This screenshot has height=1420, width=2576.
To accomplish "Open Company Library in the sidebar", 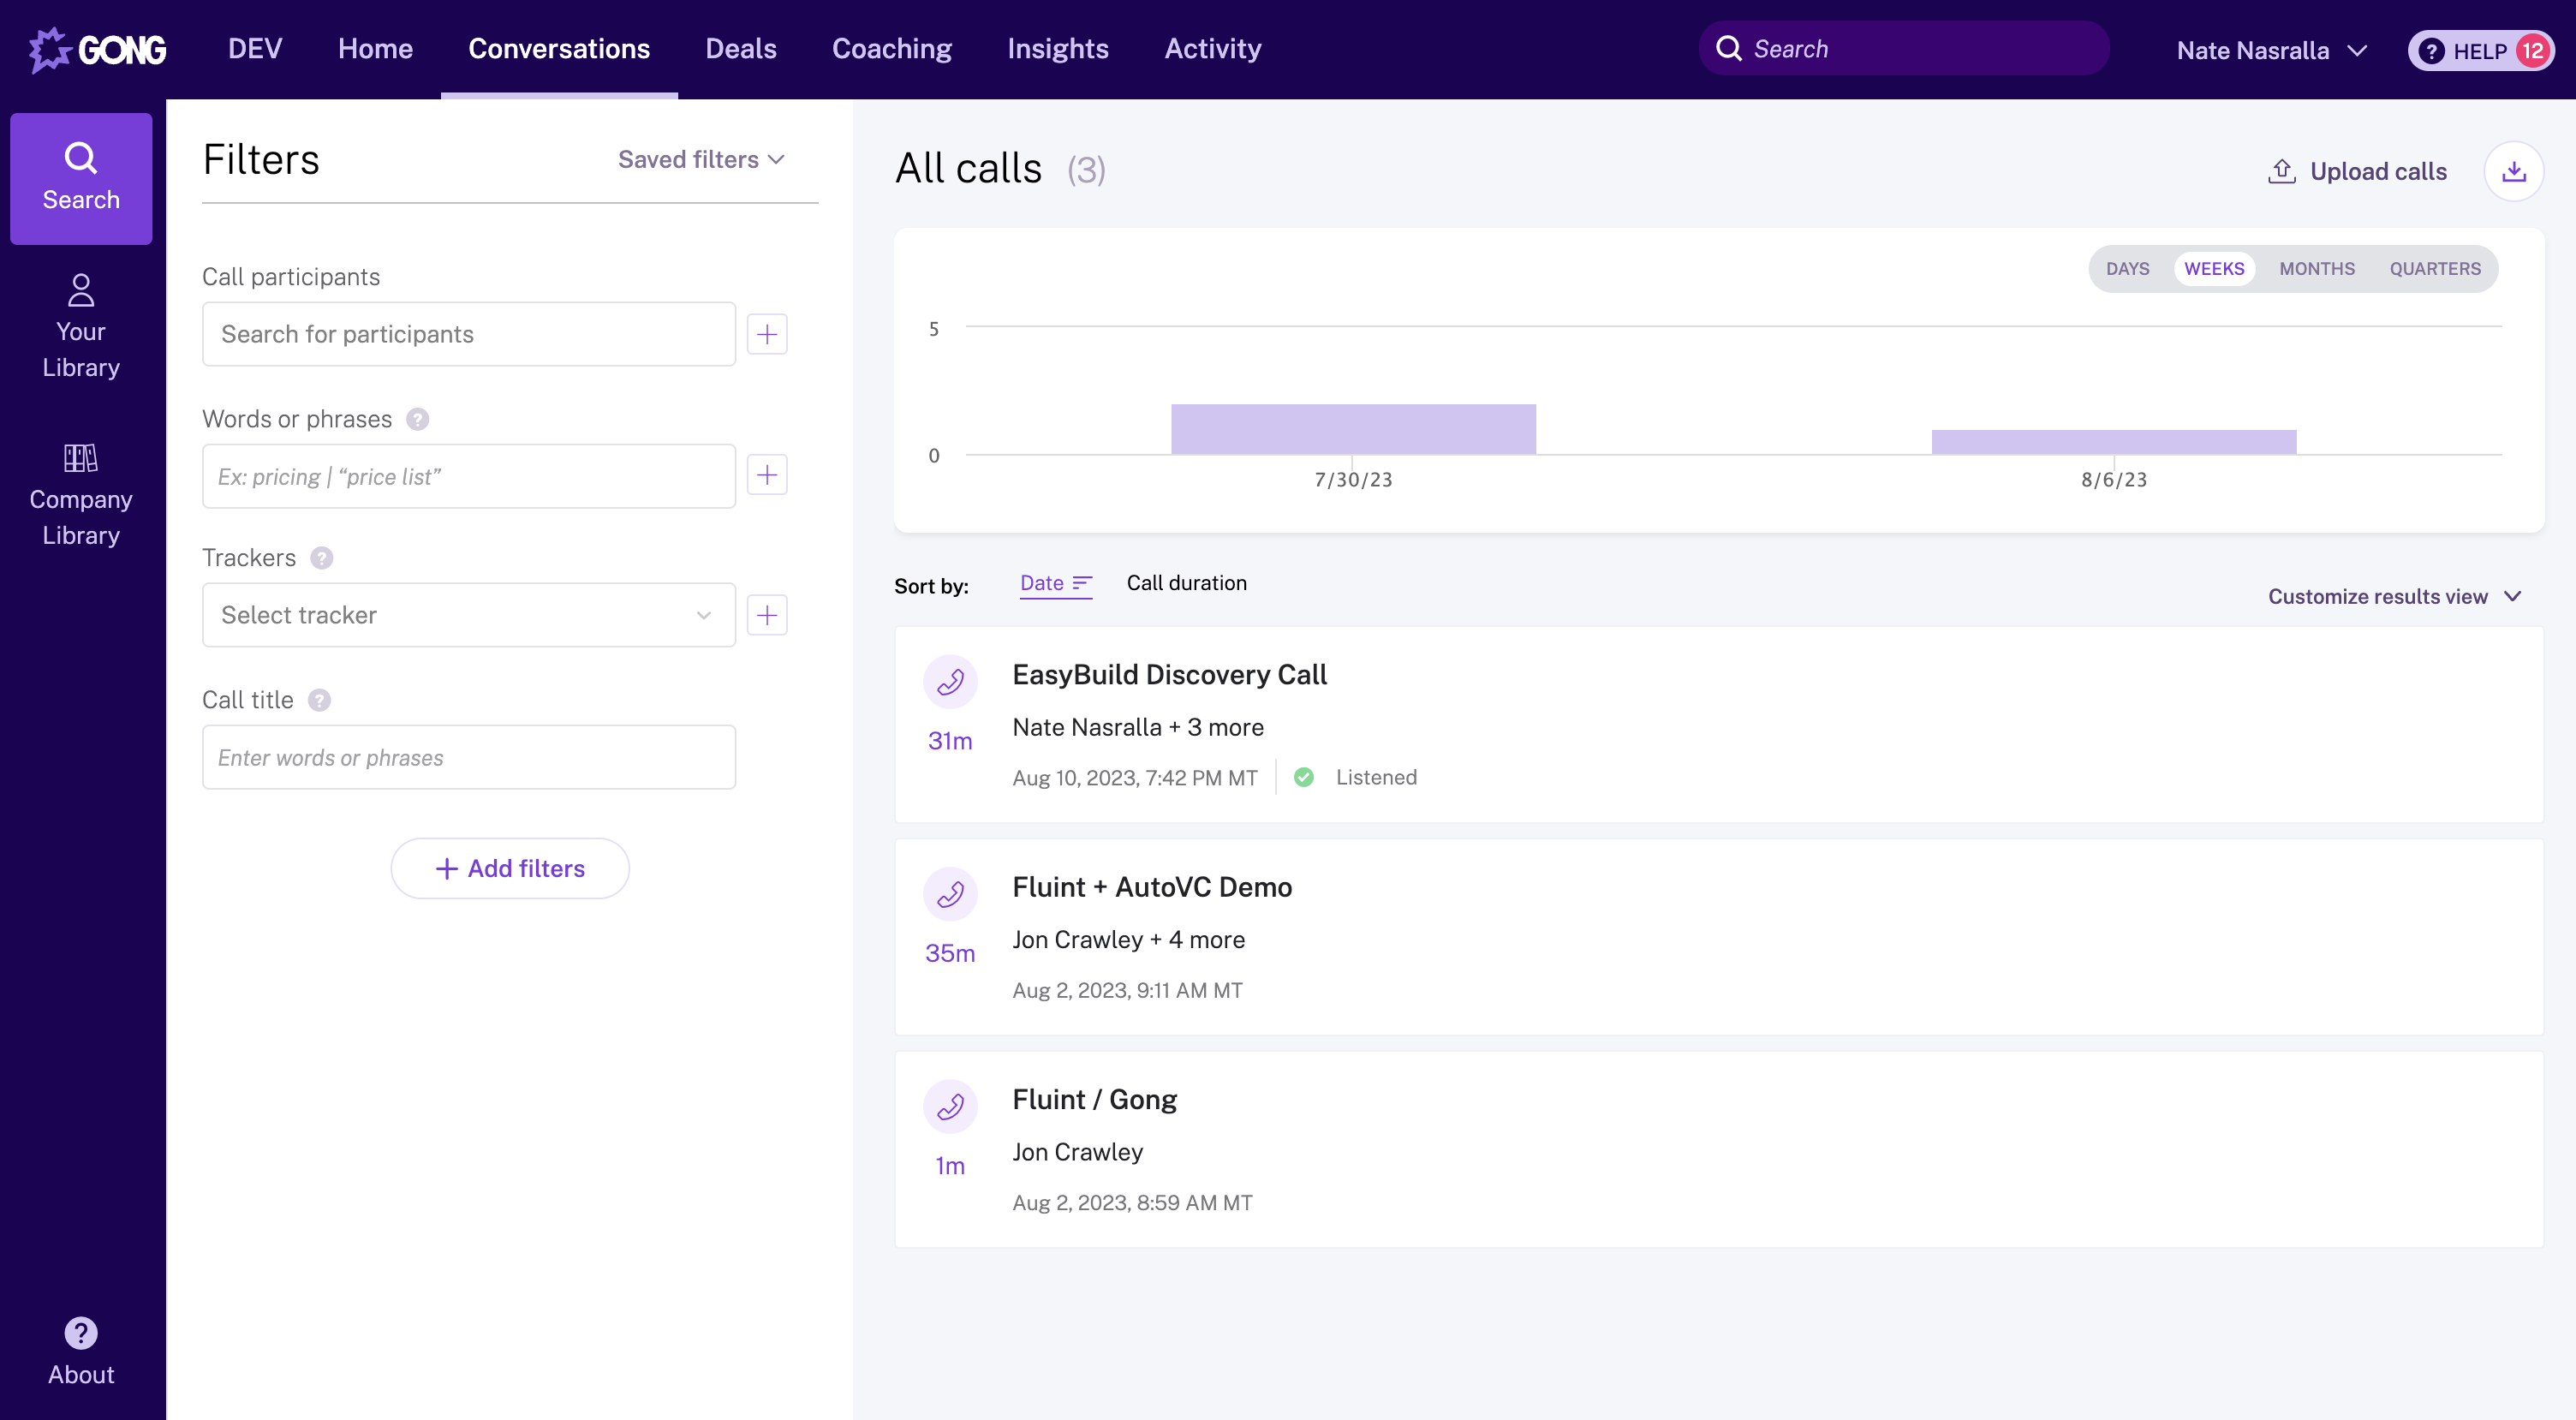I will (81, 494).
